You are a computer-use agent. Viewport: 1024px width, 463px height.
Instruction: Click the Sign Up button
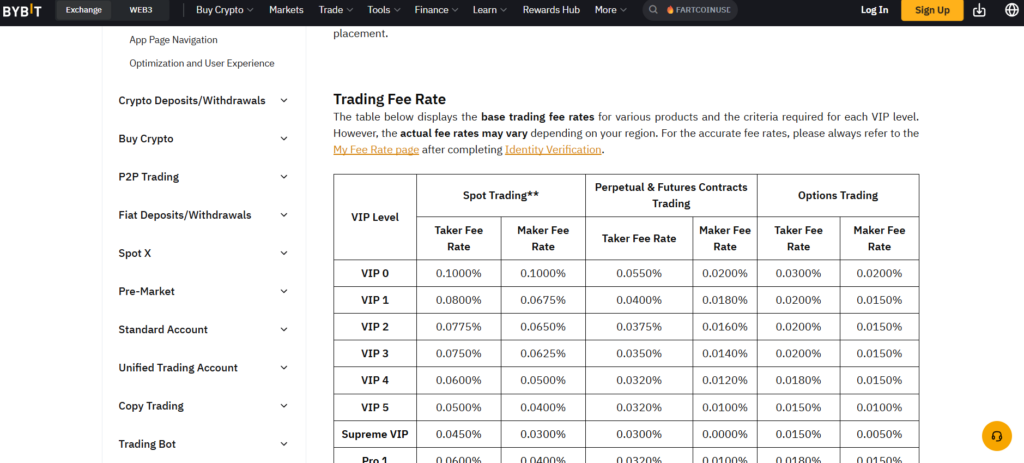point(932,10)
